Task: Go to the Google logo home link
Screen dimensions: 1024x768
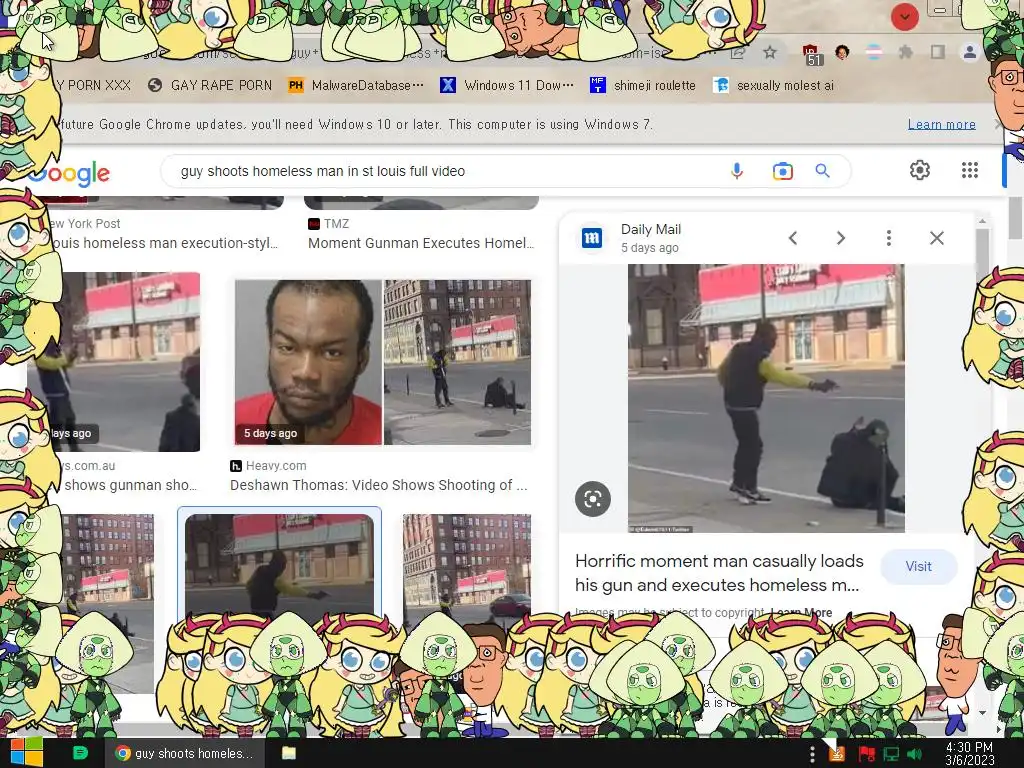Action: click(x=69, y=173)
